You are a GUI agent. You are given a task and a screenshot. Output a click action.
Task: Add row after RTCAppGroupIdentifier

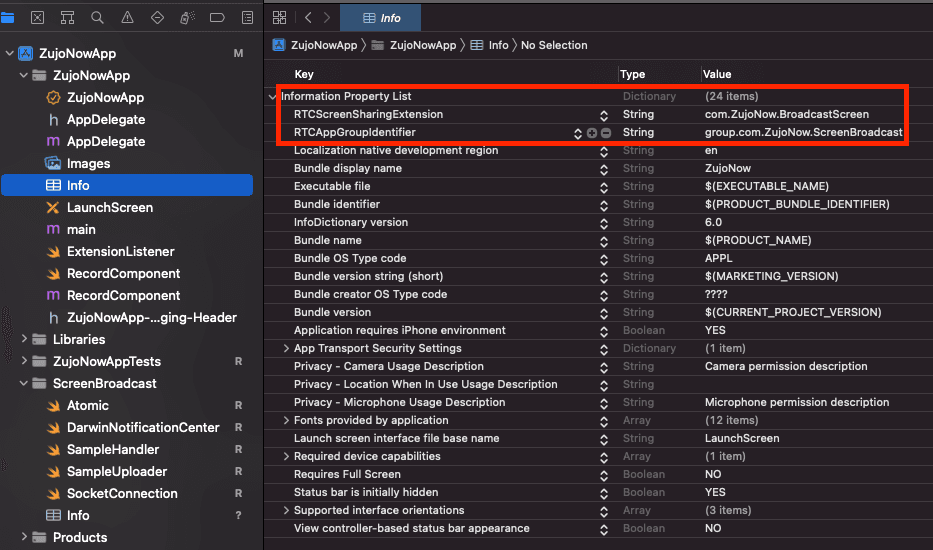[591, 133]
